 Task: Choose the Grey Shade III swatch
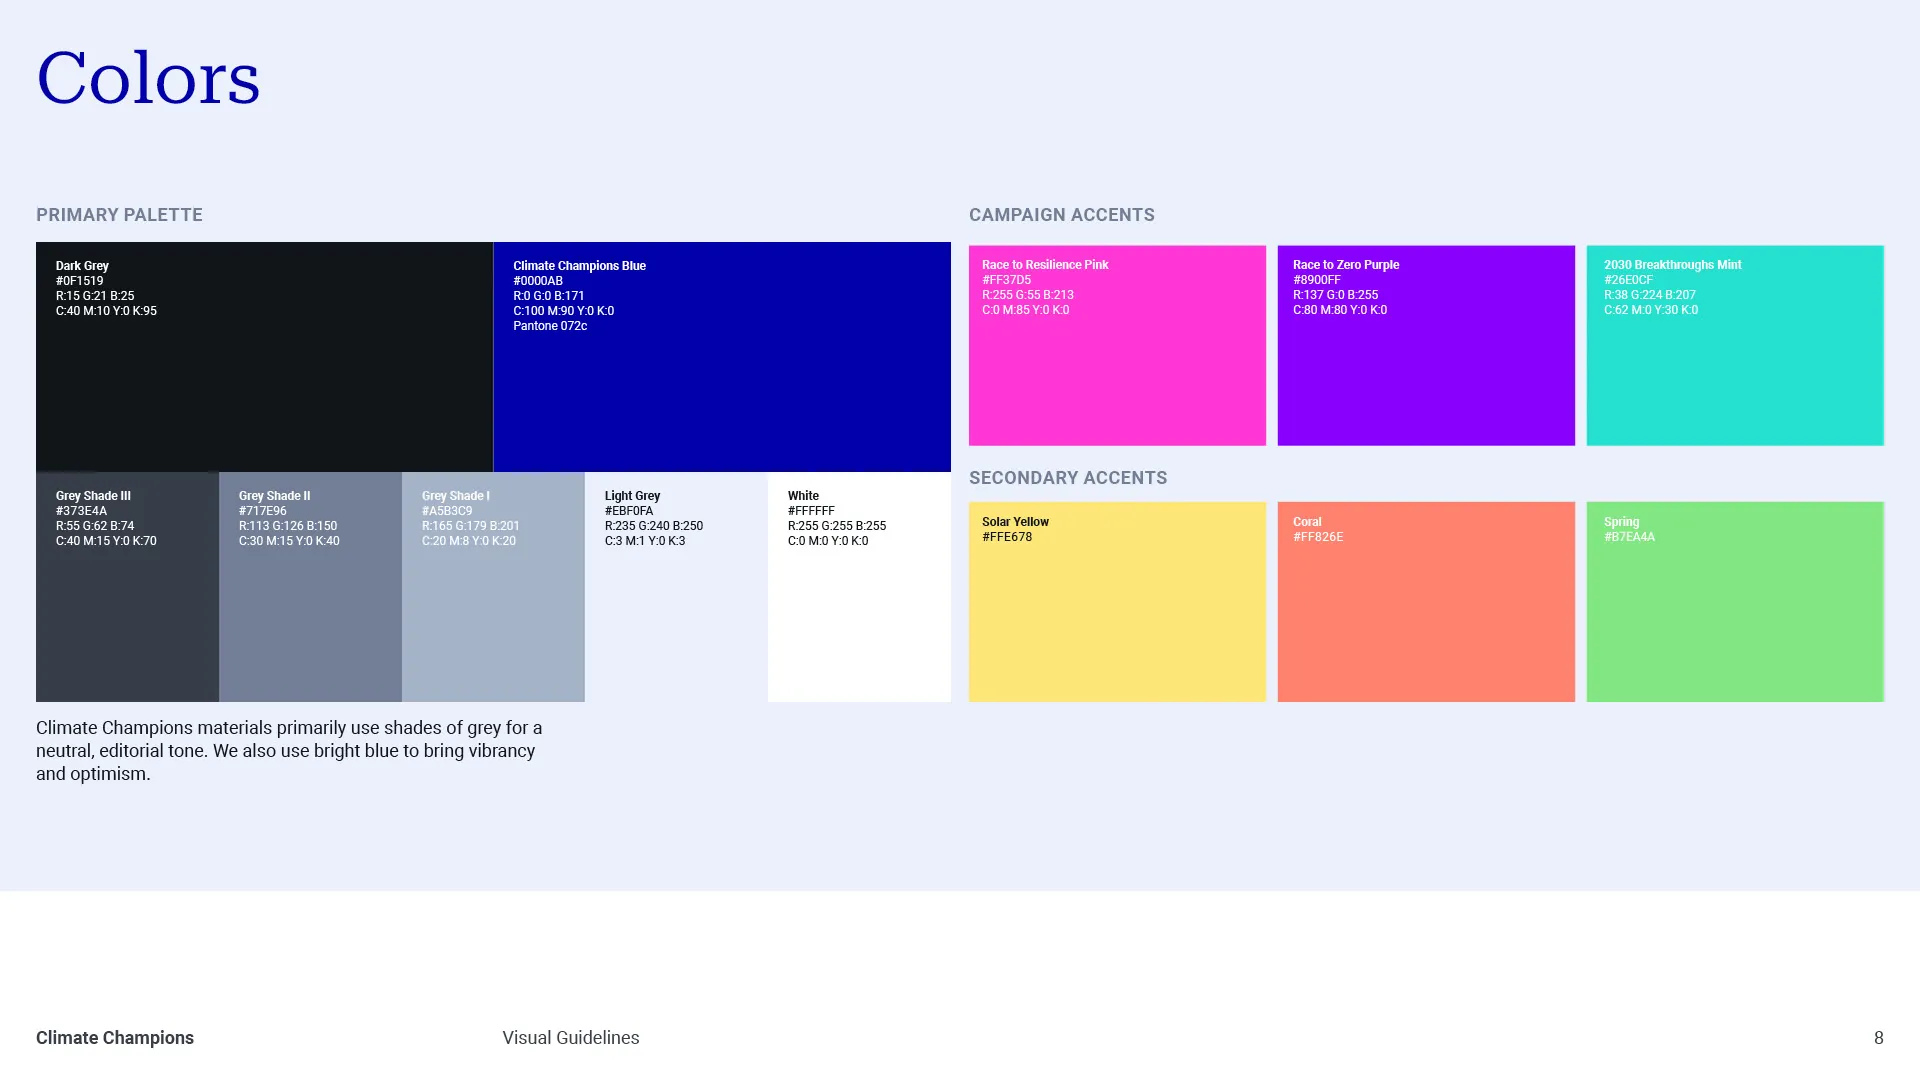(127, 586)
